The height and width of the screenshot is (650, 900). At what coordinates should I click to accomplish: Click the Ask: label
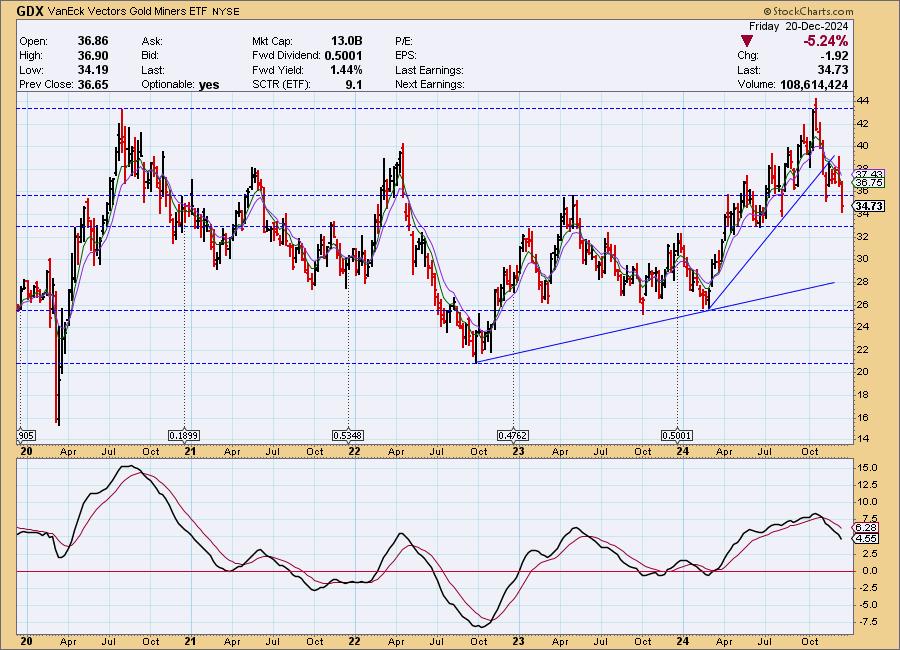[x=152, y=41]
